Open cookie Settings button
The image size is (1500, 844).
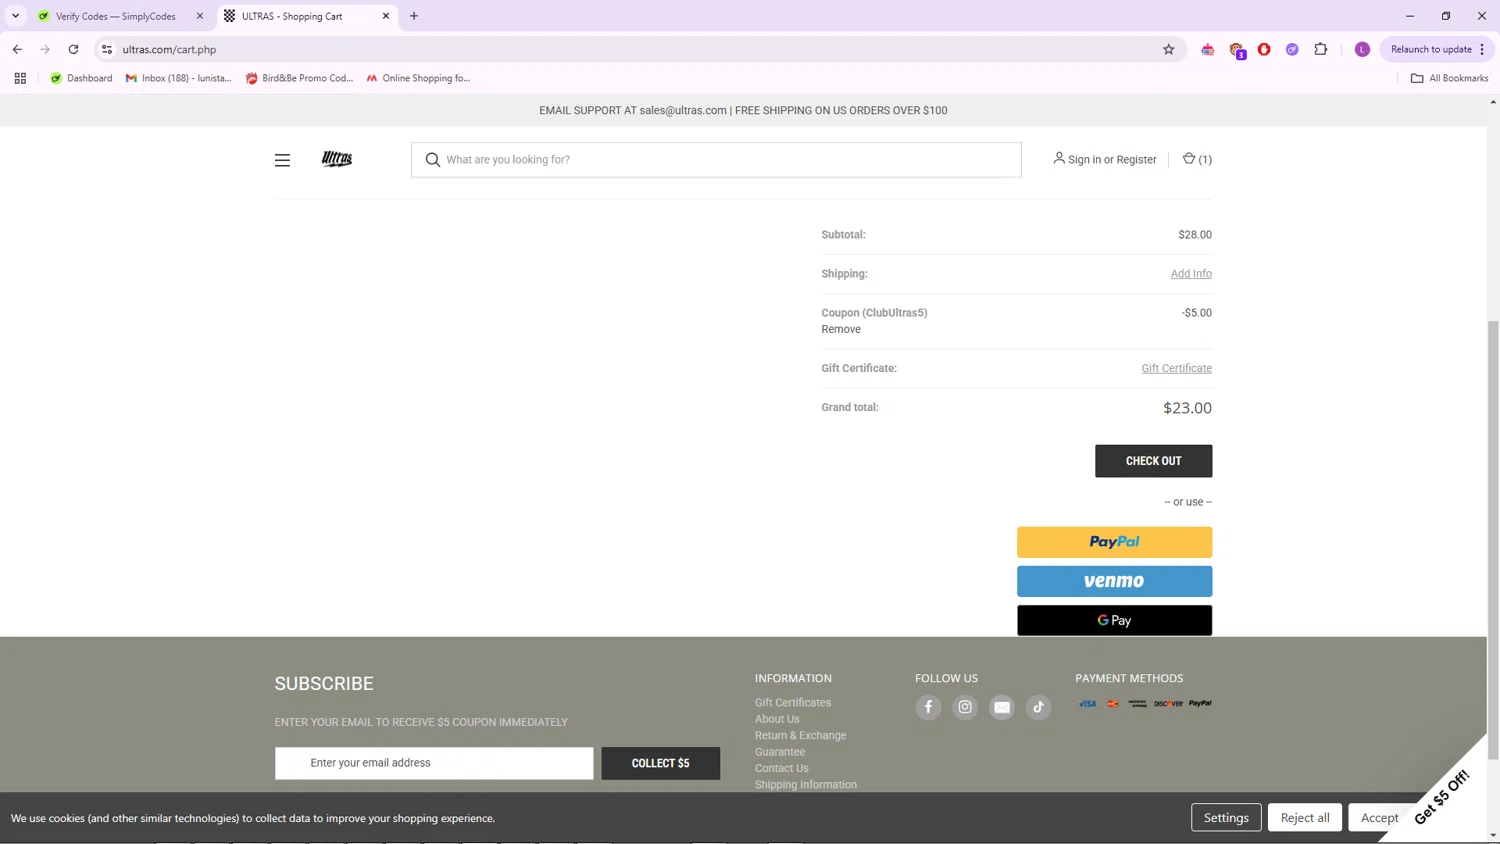(x=1226, y=817)
